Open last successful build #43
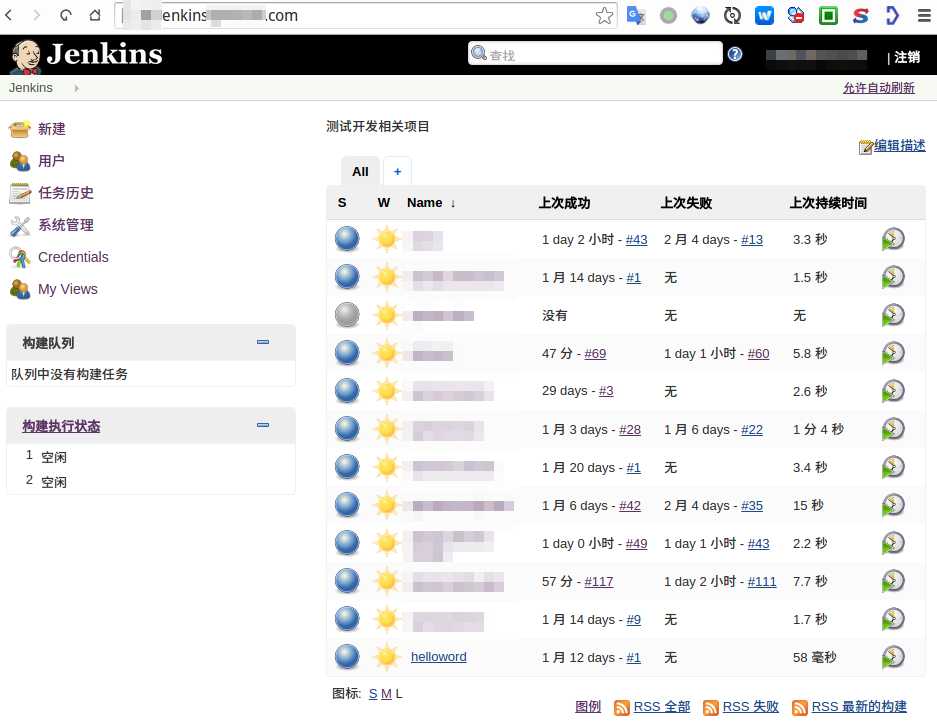The width and height of the screenshot is (937, 722). (x=636, y=240)
